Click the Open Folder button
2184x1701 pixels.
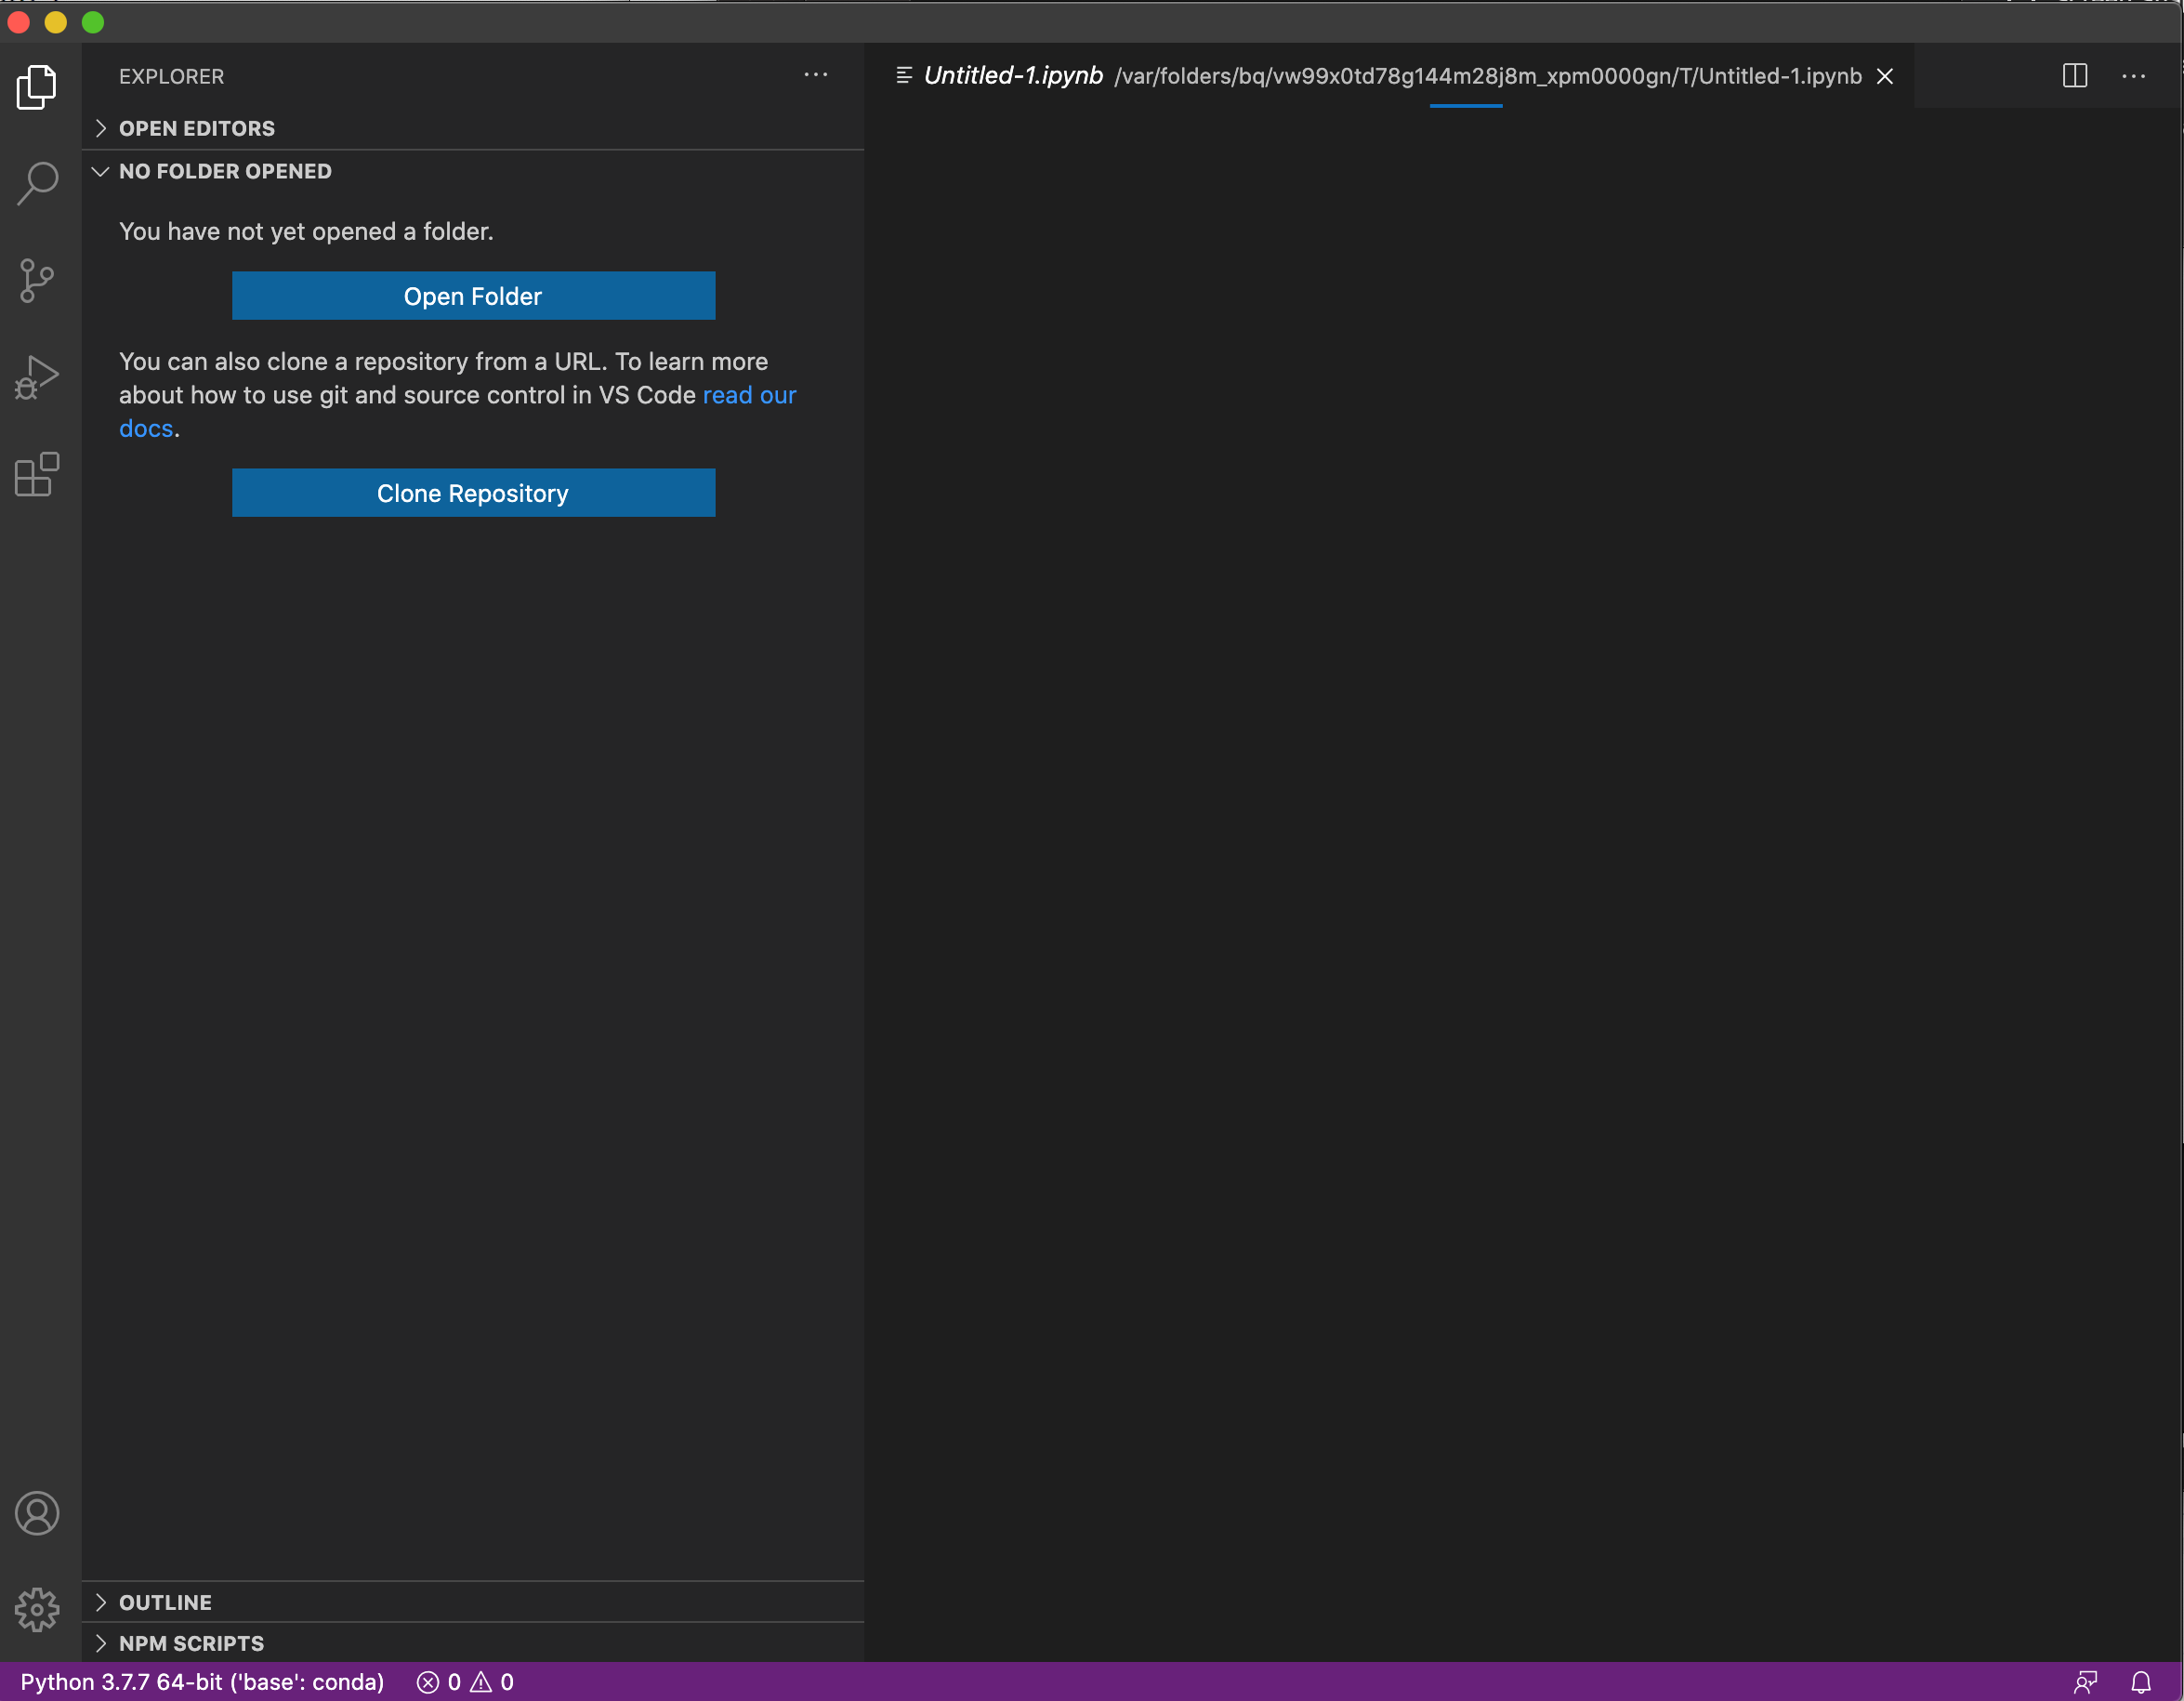click(473, 296)
